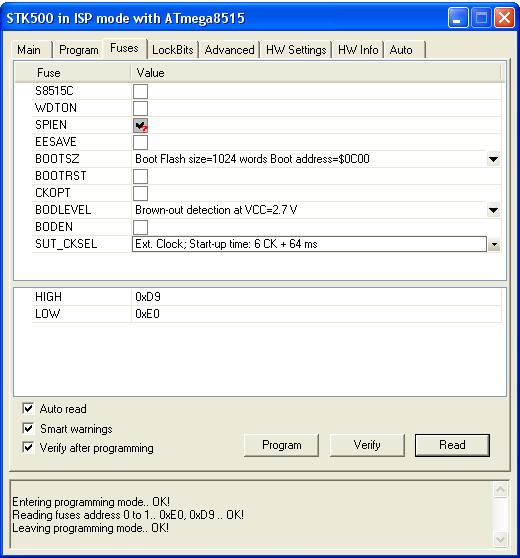
Task: Maximize the STK500 window
Action: click(481, 17)
